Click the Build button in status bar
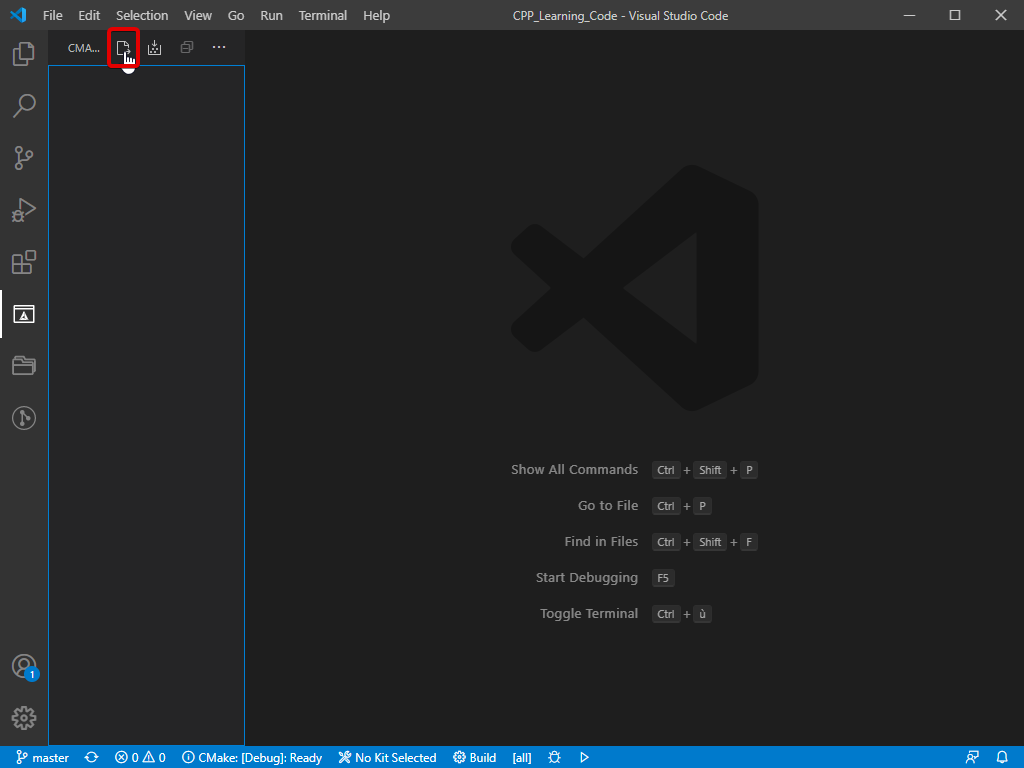 [475, 758]
